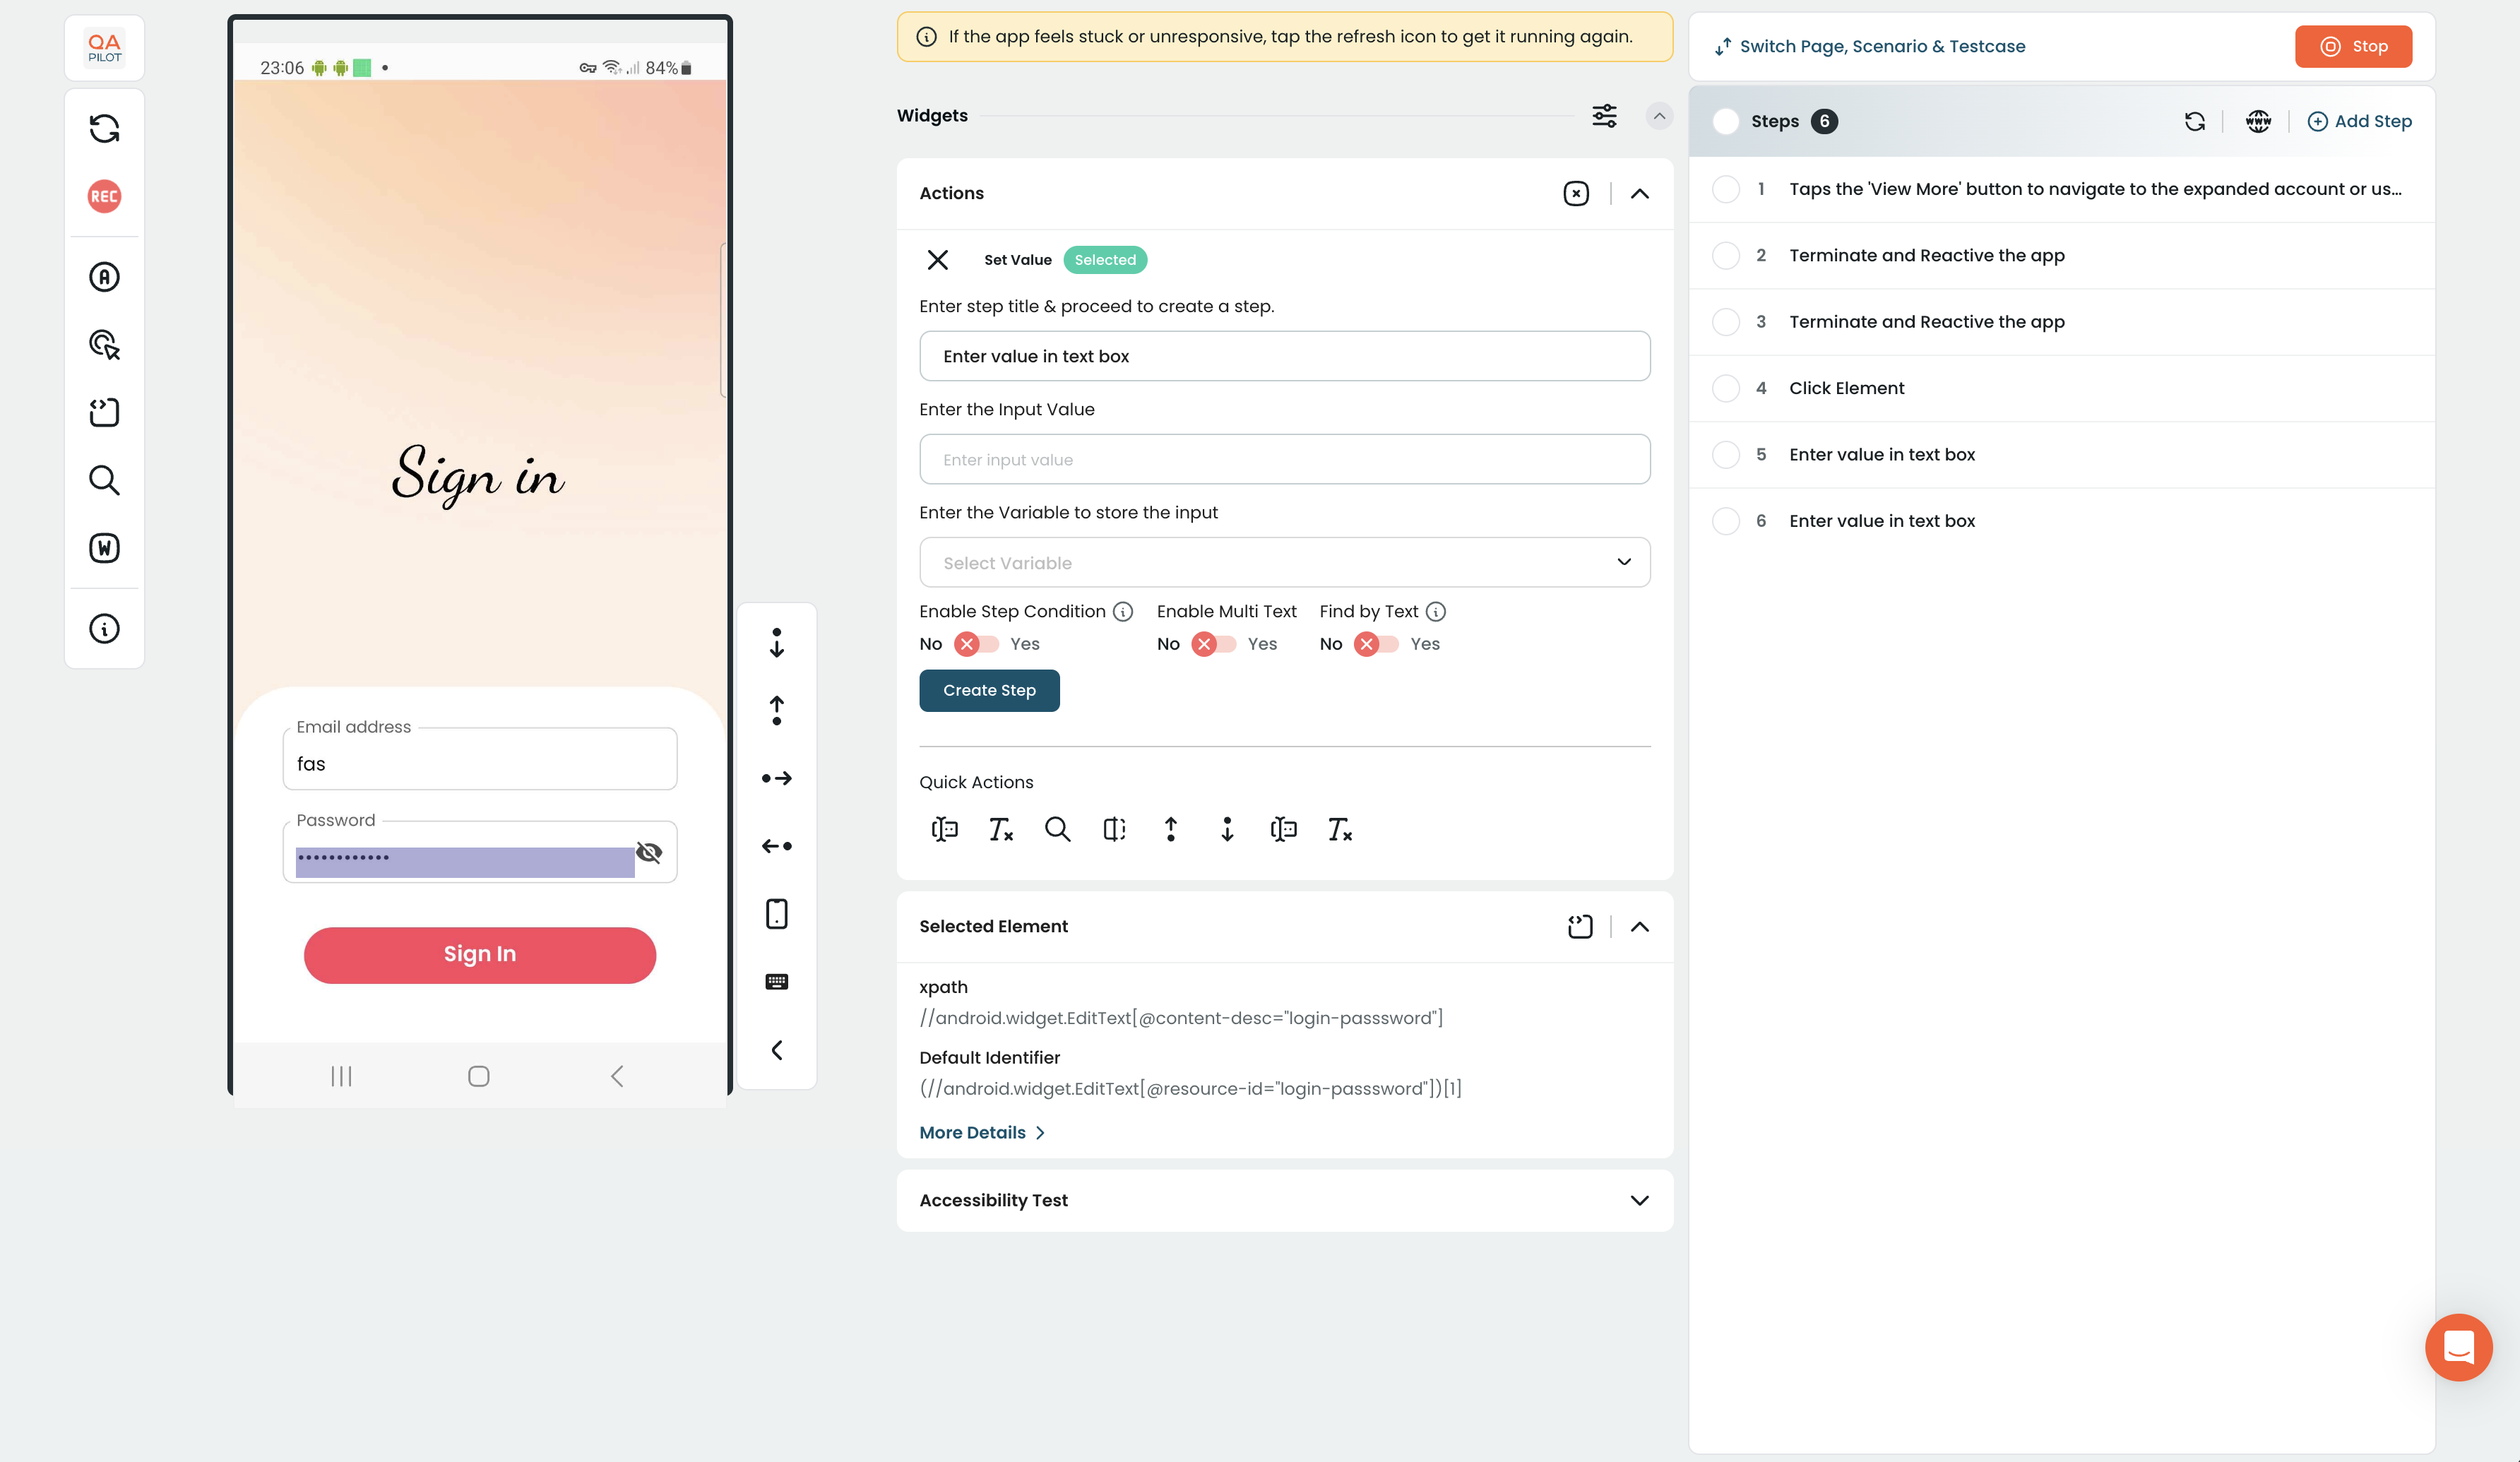The width and height of the screenshot is (2520, 1462).
Task: Click the Create Step button
Action: 989,690
